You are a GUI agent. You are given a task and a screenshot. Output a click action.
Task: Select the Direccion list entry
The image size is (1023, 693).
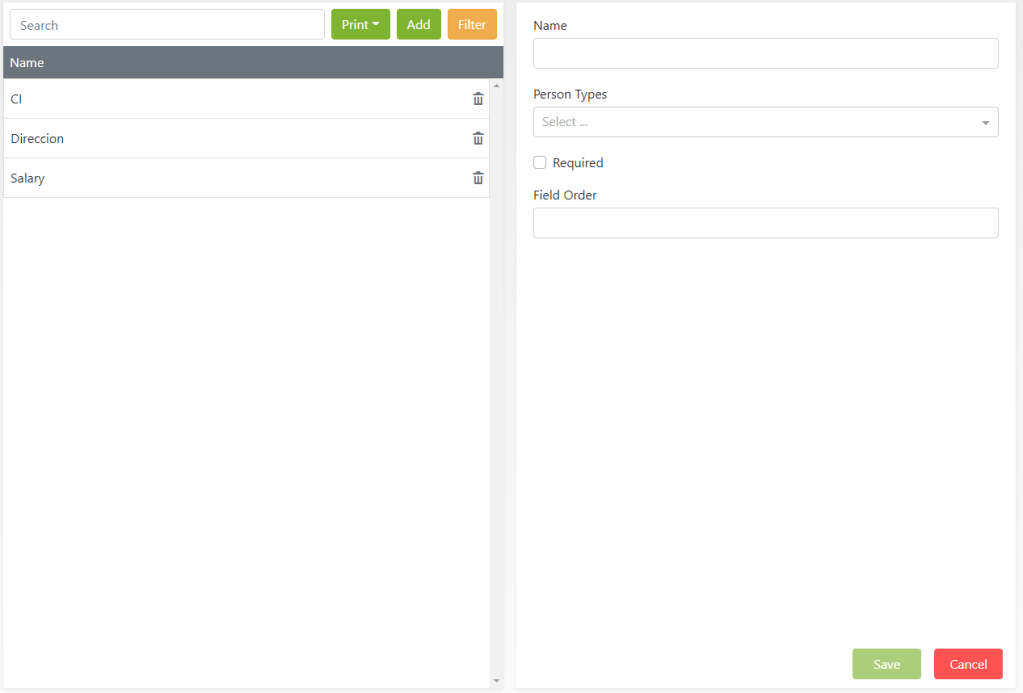(x=200, y=139)
